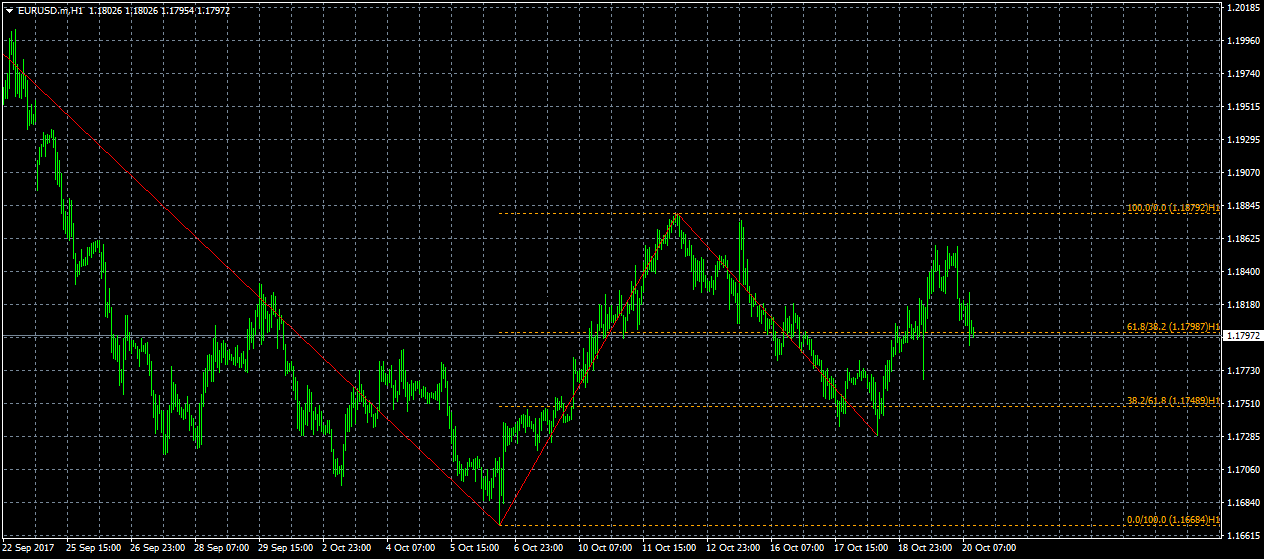Select the 0.0/100.0 (1.16684) Fibonacci label
Image resolution: width=1264 pixels, height=559 pixels.
(x=1173, y=520)
